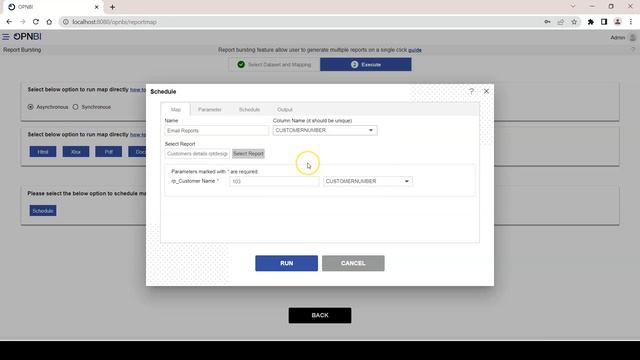
Task: Open the rp_Customer Name mapping dropdown
Action: click(x=368, y=181)
